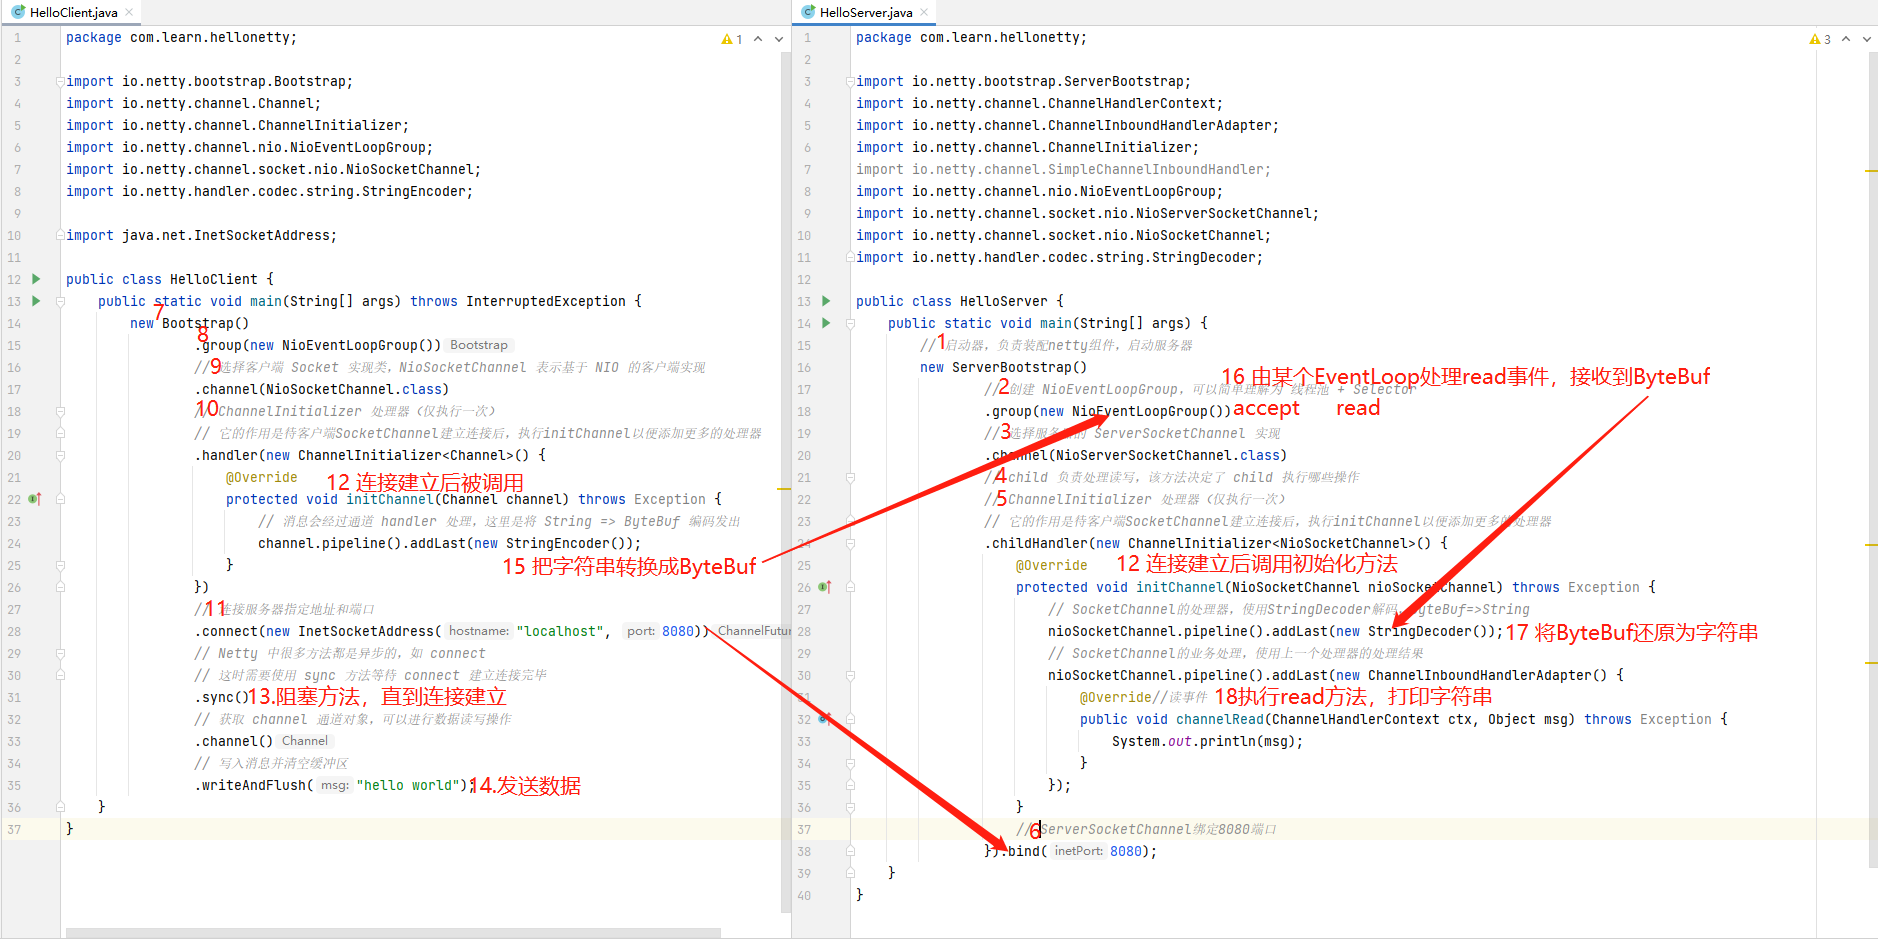Switch to HelloClient.java editor tab
Screen dimensions: 1878x939
pos(73,12)
